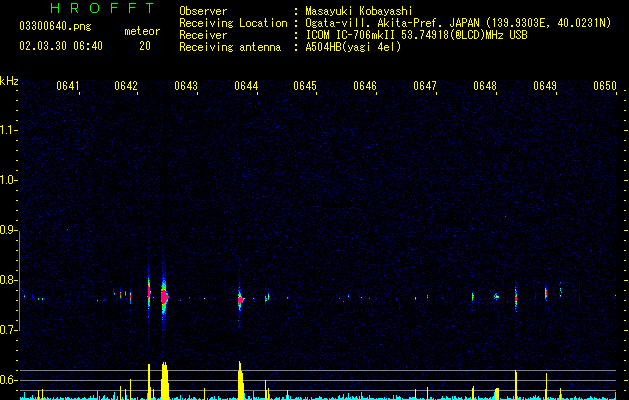Click the A504HB(yagi 4el) antenna text
The height and width of the screenshot is (400, 629).
coord(353,47)
